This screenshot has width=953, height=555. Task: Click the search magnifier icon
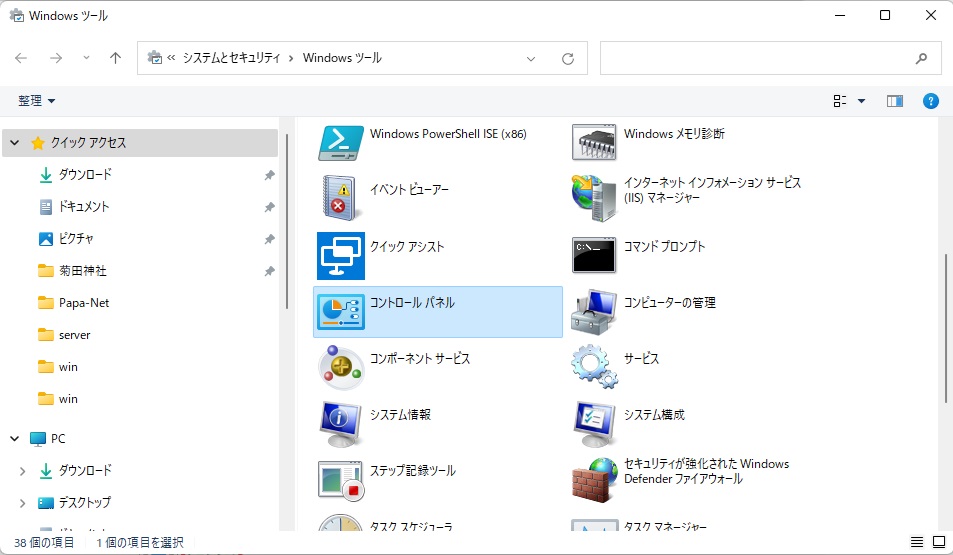[x=921, y=58]
